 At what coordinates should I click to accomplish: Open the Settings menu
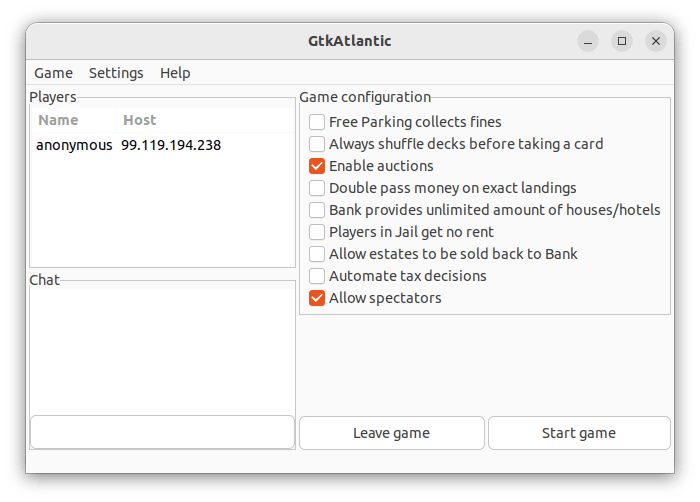point(116,73)
